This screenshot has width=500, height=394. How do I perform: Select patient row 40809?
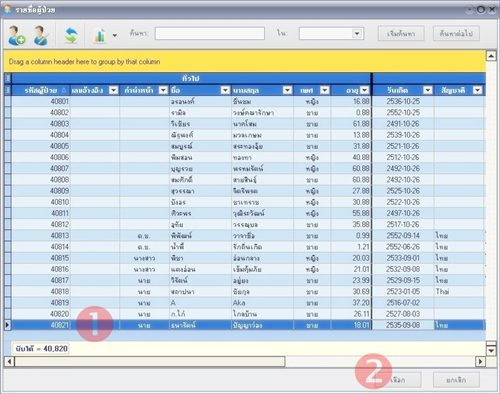point(245,191)
